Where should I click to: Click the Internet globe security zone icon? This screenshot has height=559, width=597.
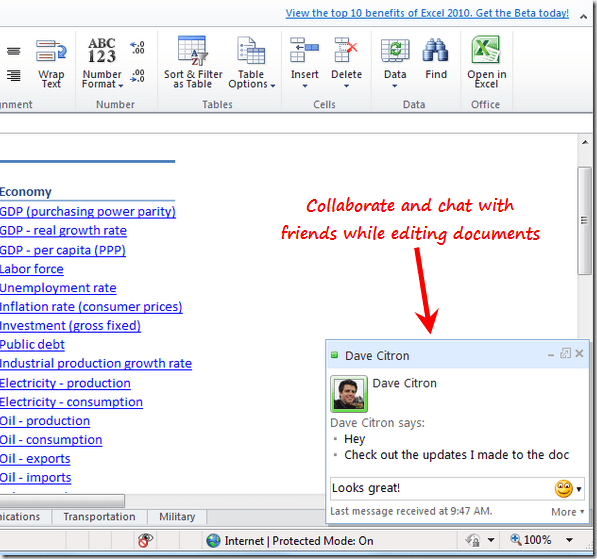pyautogui.click(x=213, y=540)
